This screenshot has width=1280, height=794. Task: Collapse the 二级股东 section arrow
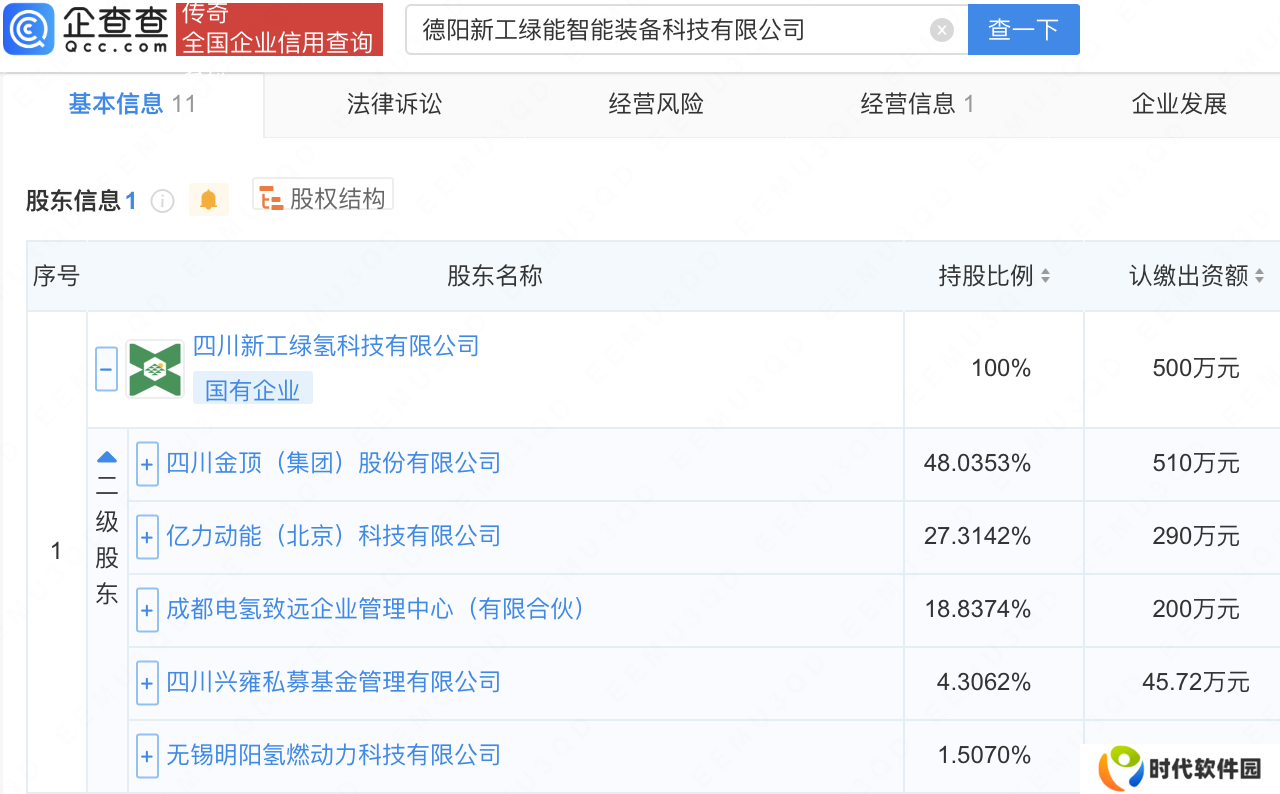107,458
